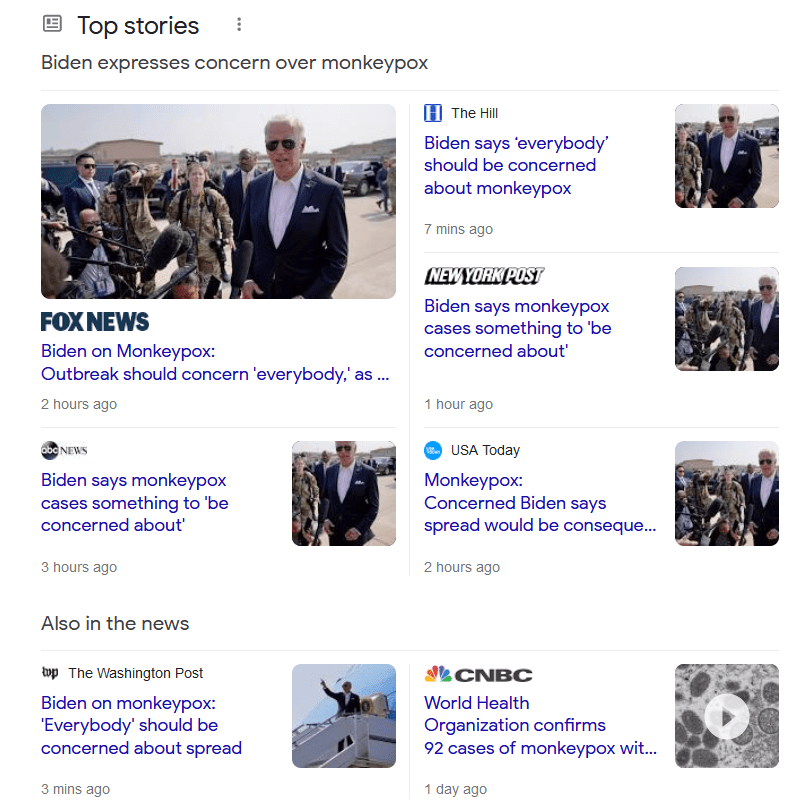Open The Hill 'everybody should be concerned' article
Image resolution: width=808 pixels, height=811 pixels.
click(x=516, y=165)
